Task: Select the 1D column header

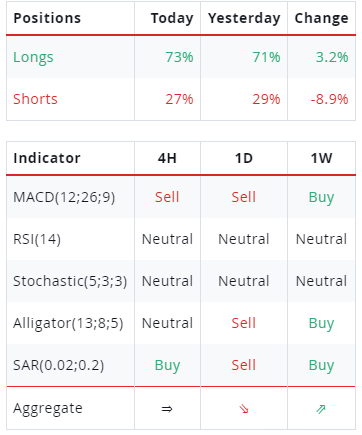Action: point(244,158)
